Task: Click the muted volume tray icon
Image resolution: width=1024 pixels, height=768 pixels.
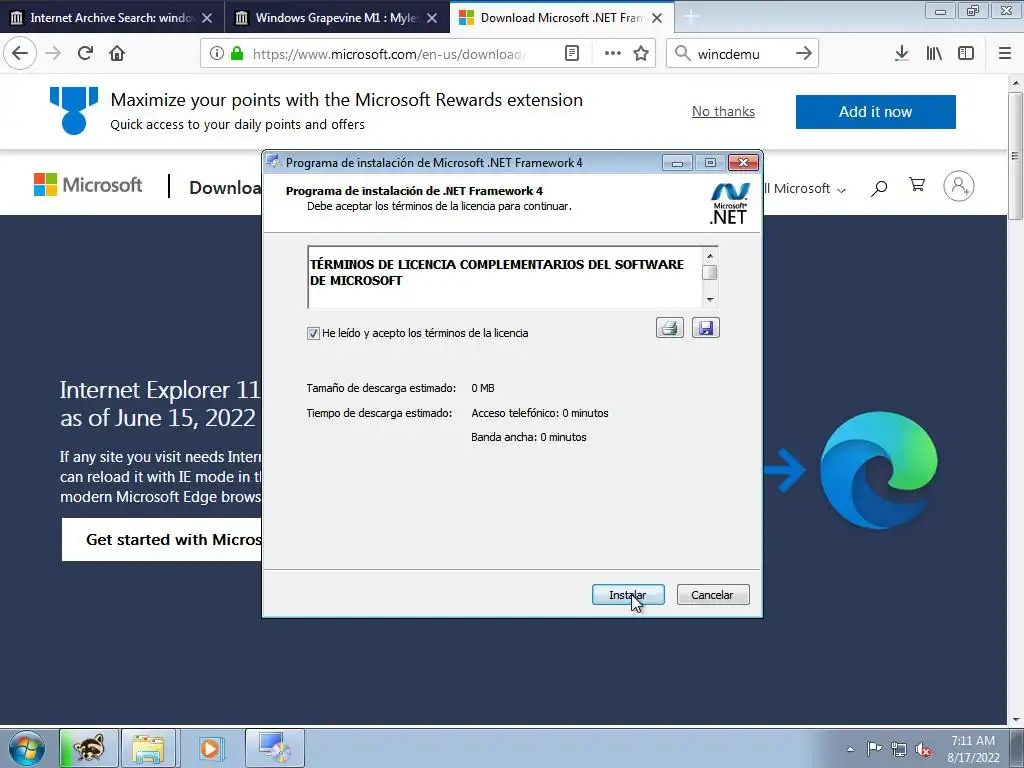Action: tap(923, 749)
